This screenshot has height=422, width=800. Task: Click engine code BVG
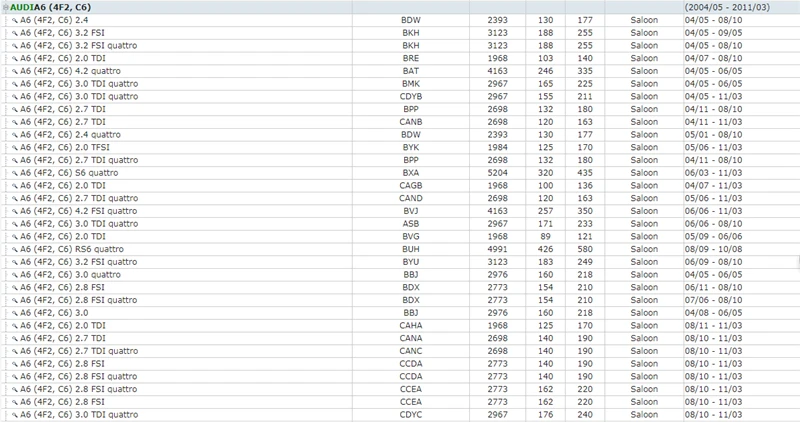coord(411,237)
